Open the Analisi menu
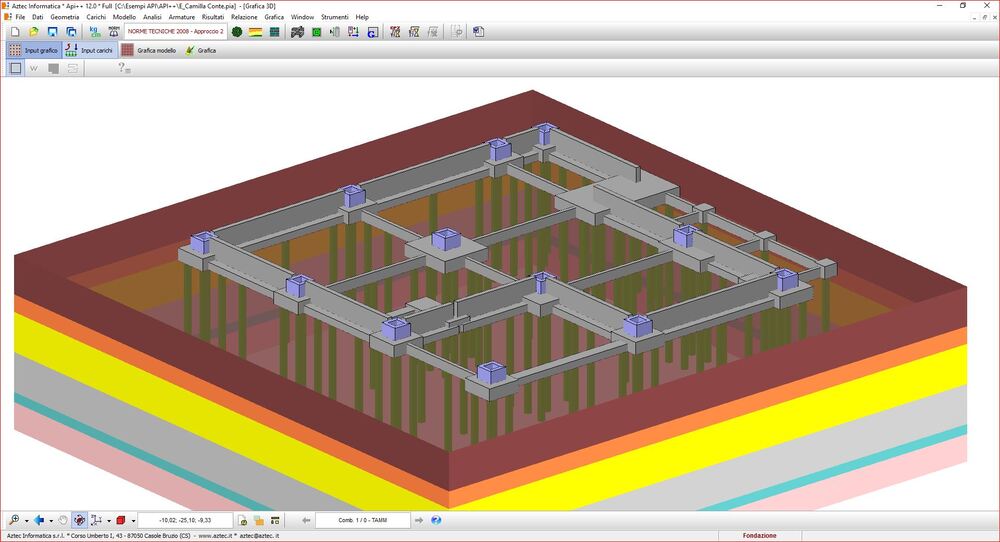 click(x=152, y=17)
